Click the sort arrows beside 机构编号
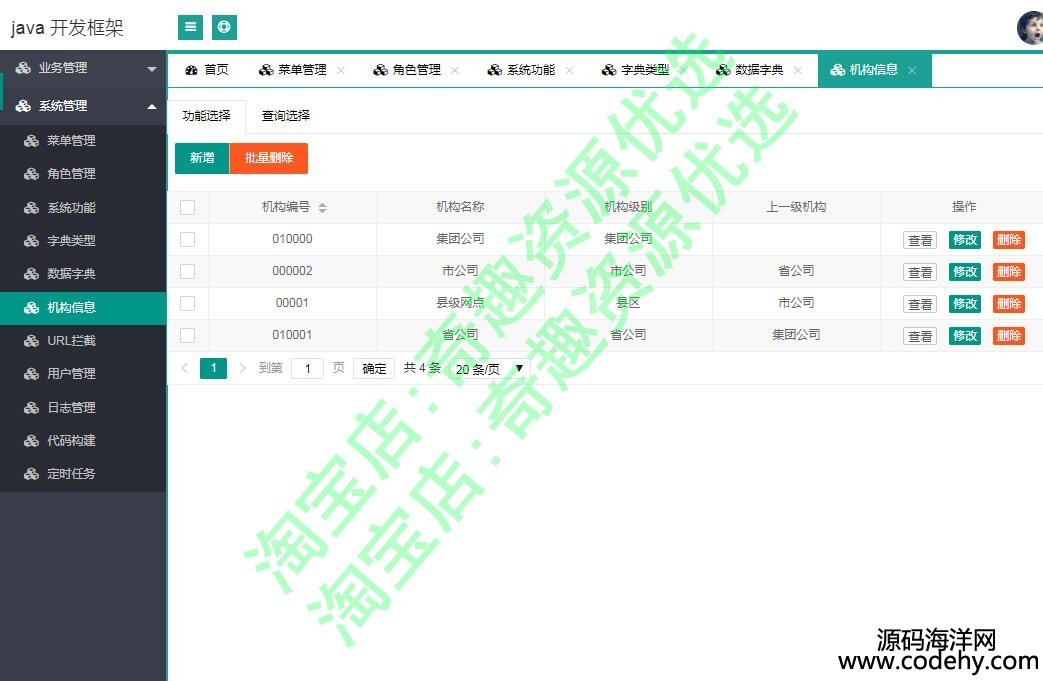 point(322,208)
